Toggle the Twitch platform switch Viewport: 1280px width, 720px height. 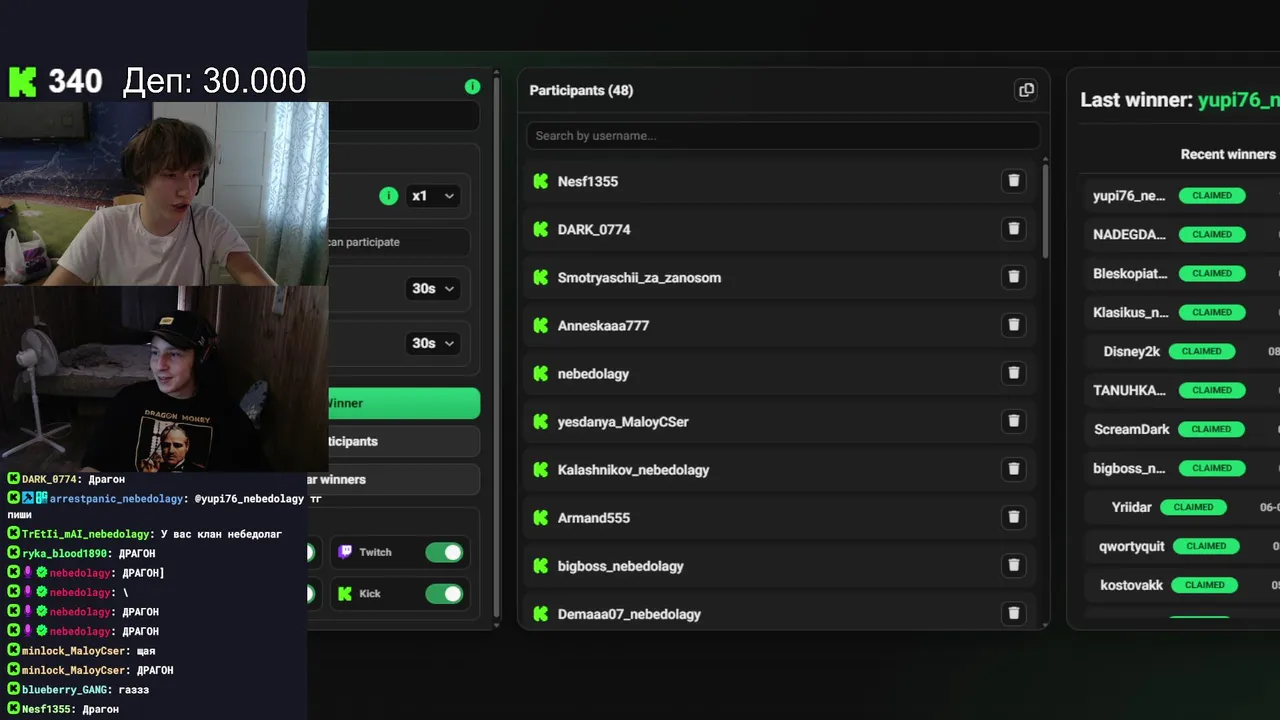pyautogui.click(x=444, y=552)
